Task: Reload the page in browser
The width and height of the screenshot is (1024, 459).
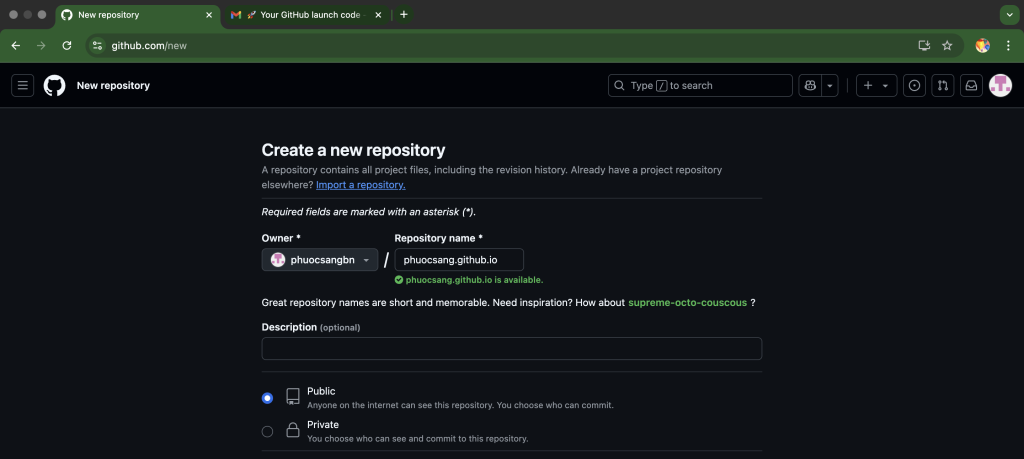Action: click(x=67, y=45)
